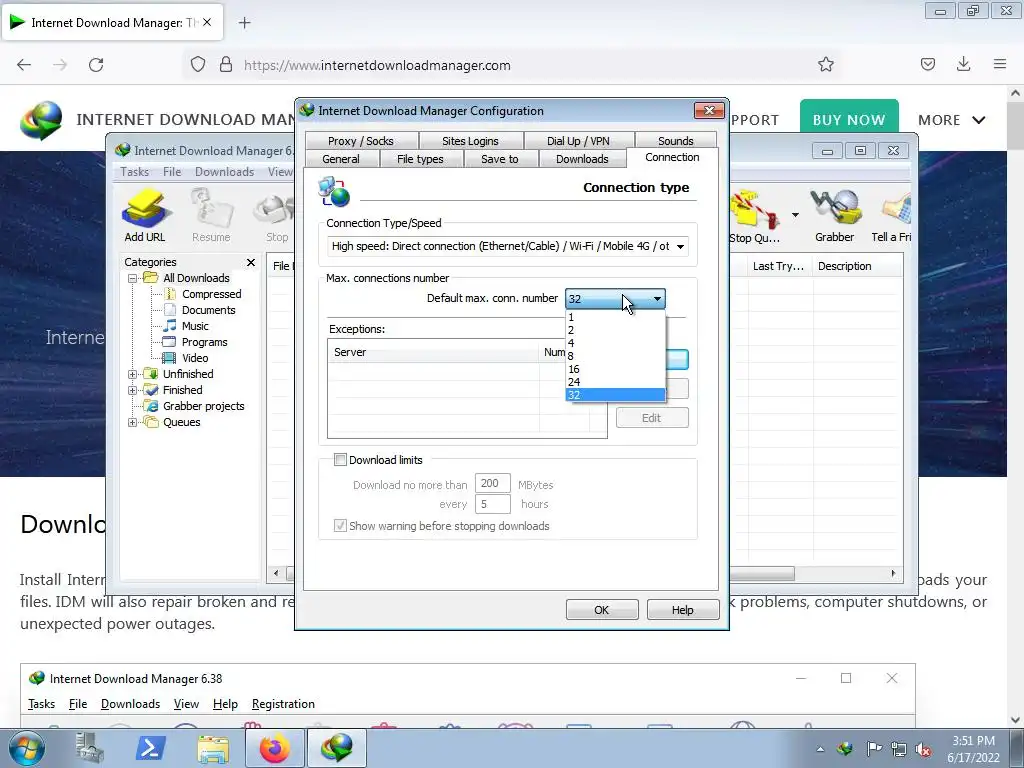Switch to the General tab

click(341, 159)
